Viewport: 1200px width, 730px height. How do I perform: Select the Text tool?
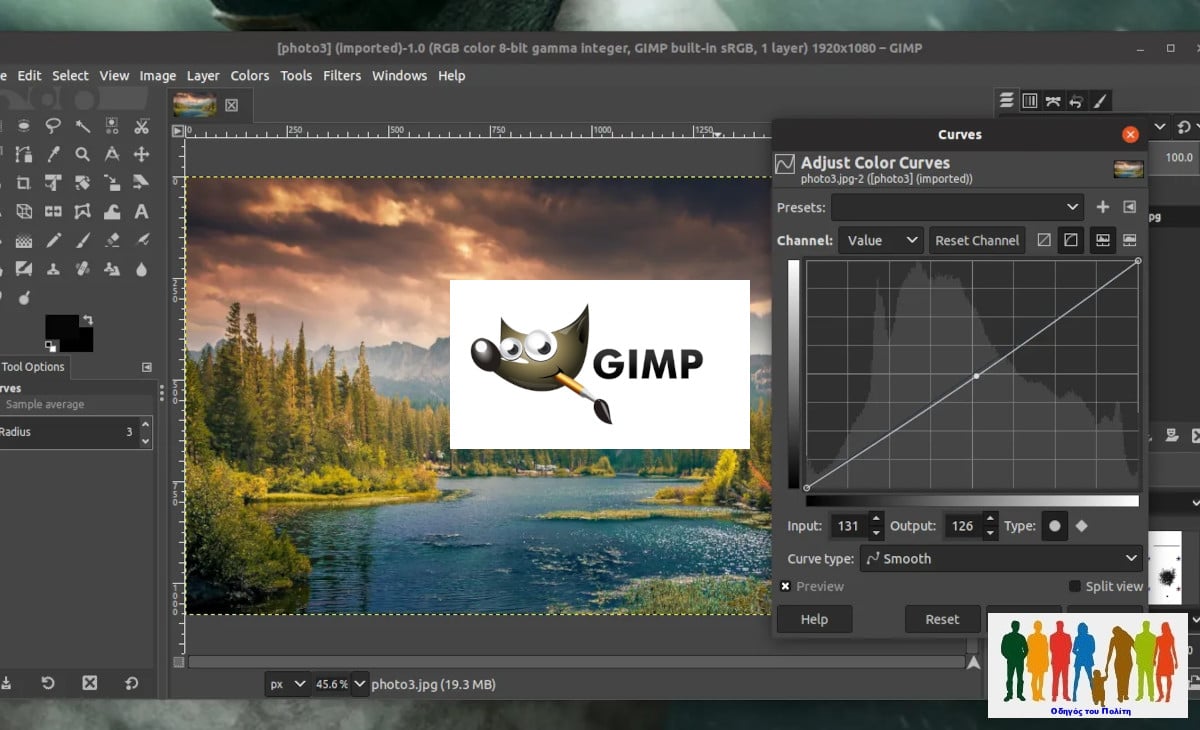141,211
